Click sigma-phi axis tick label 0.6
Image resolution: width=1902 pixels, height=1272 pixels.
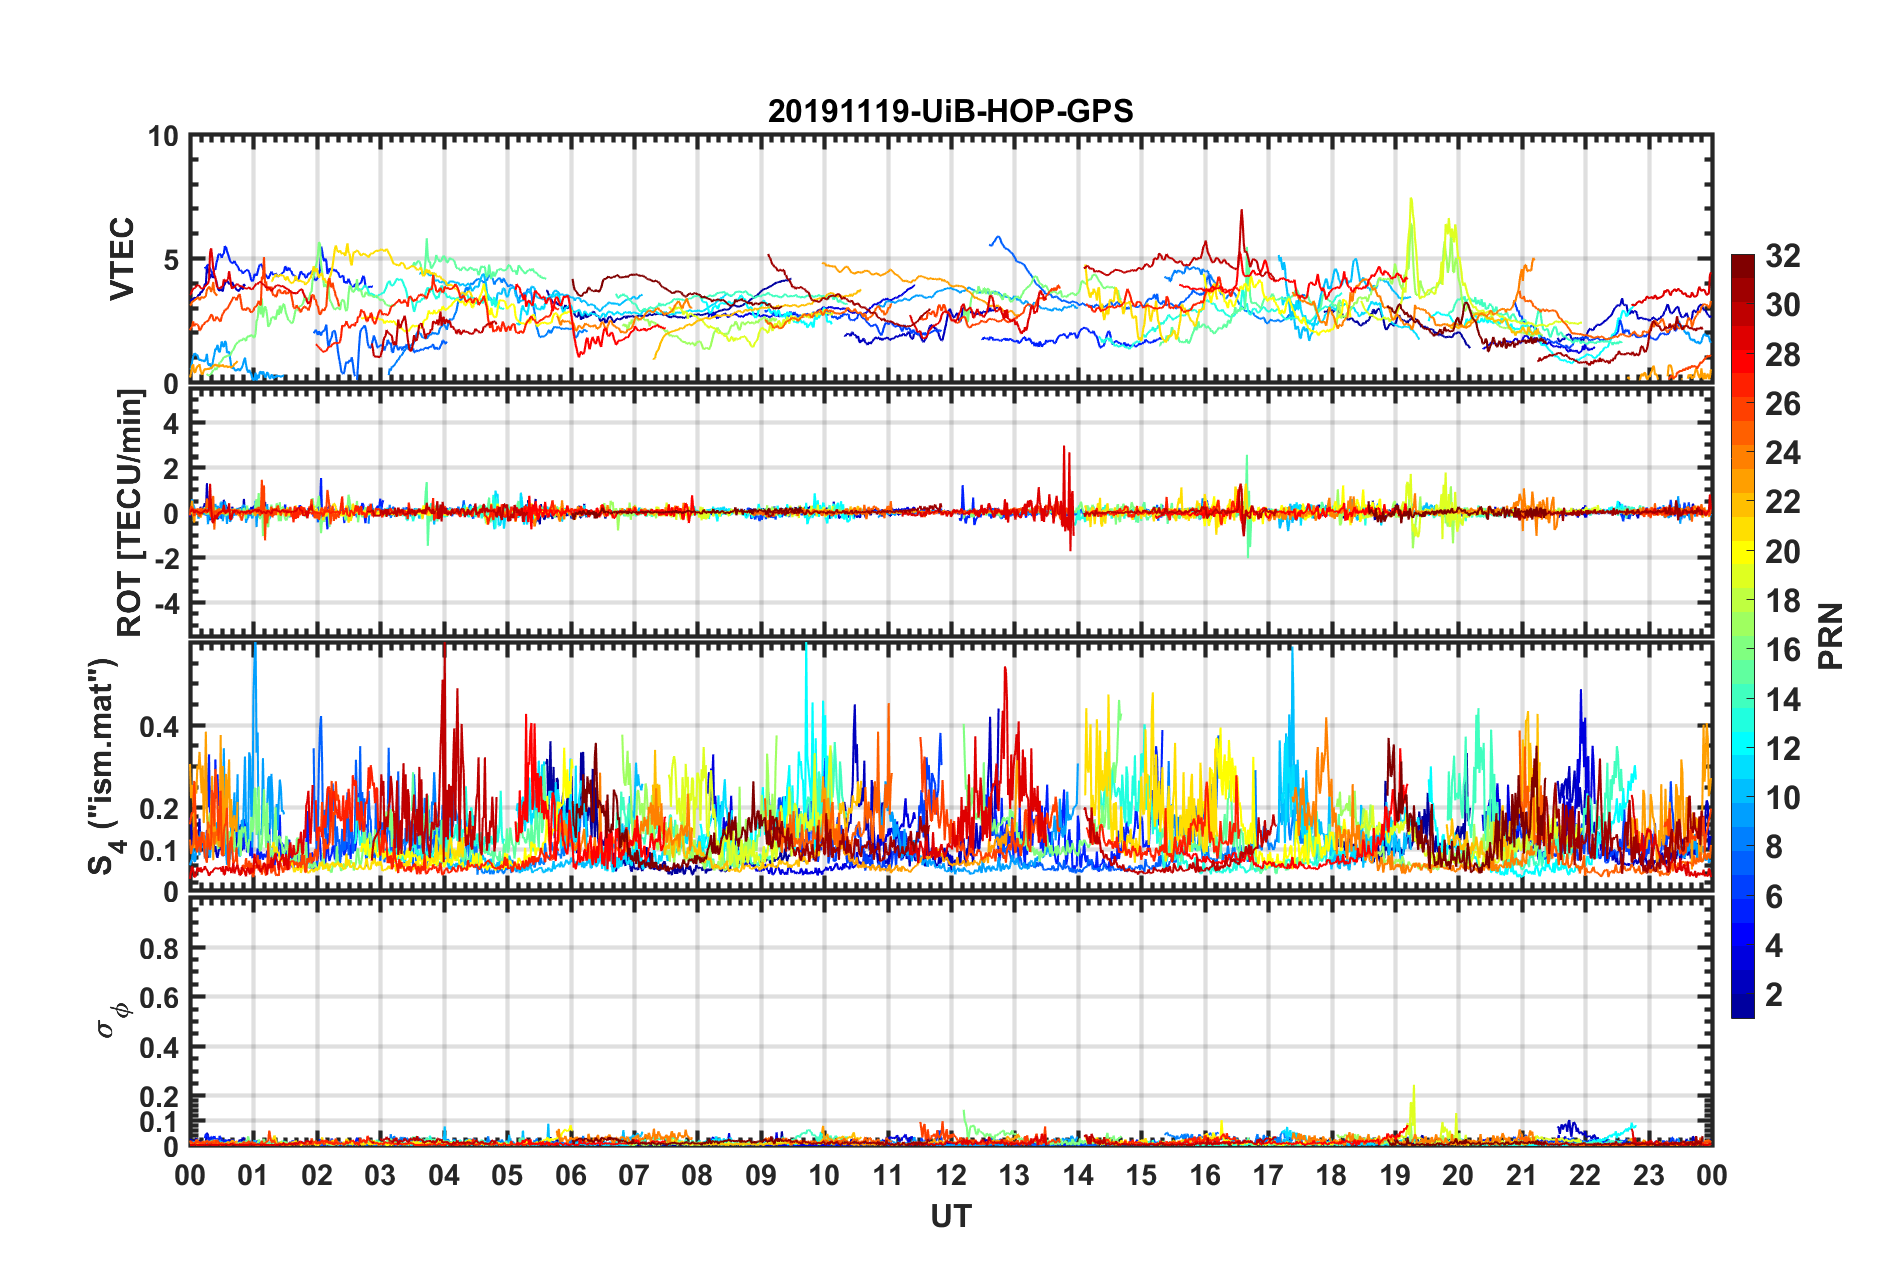click(159, 998)
